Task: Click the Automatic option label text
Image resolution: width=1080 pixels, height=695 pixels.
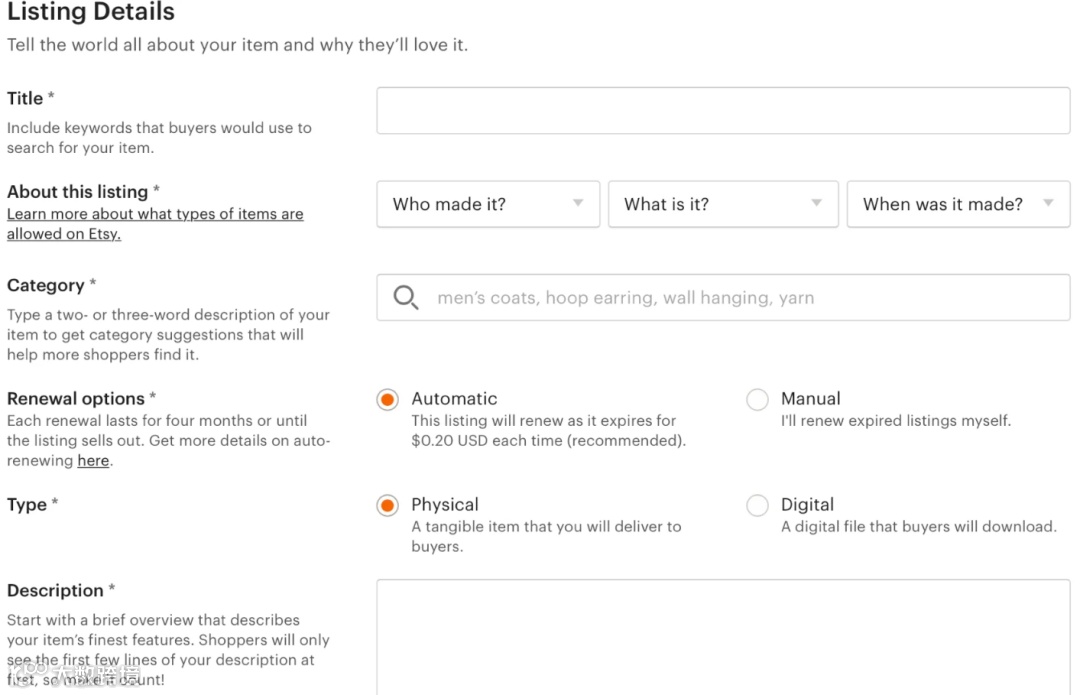Action: tap(454, 398)
